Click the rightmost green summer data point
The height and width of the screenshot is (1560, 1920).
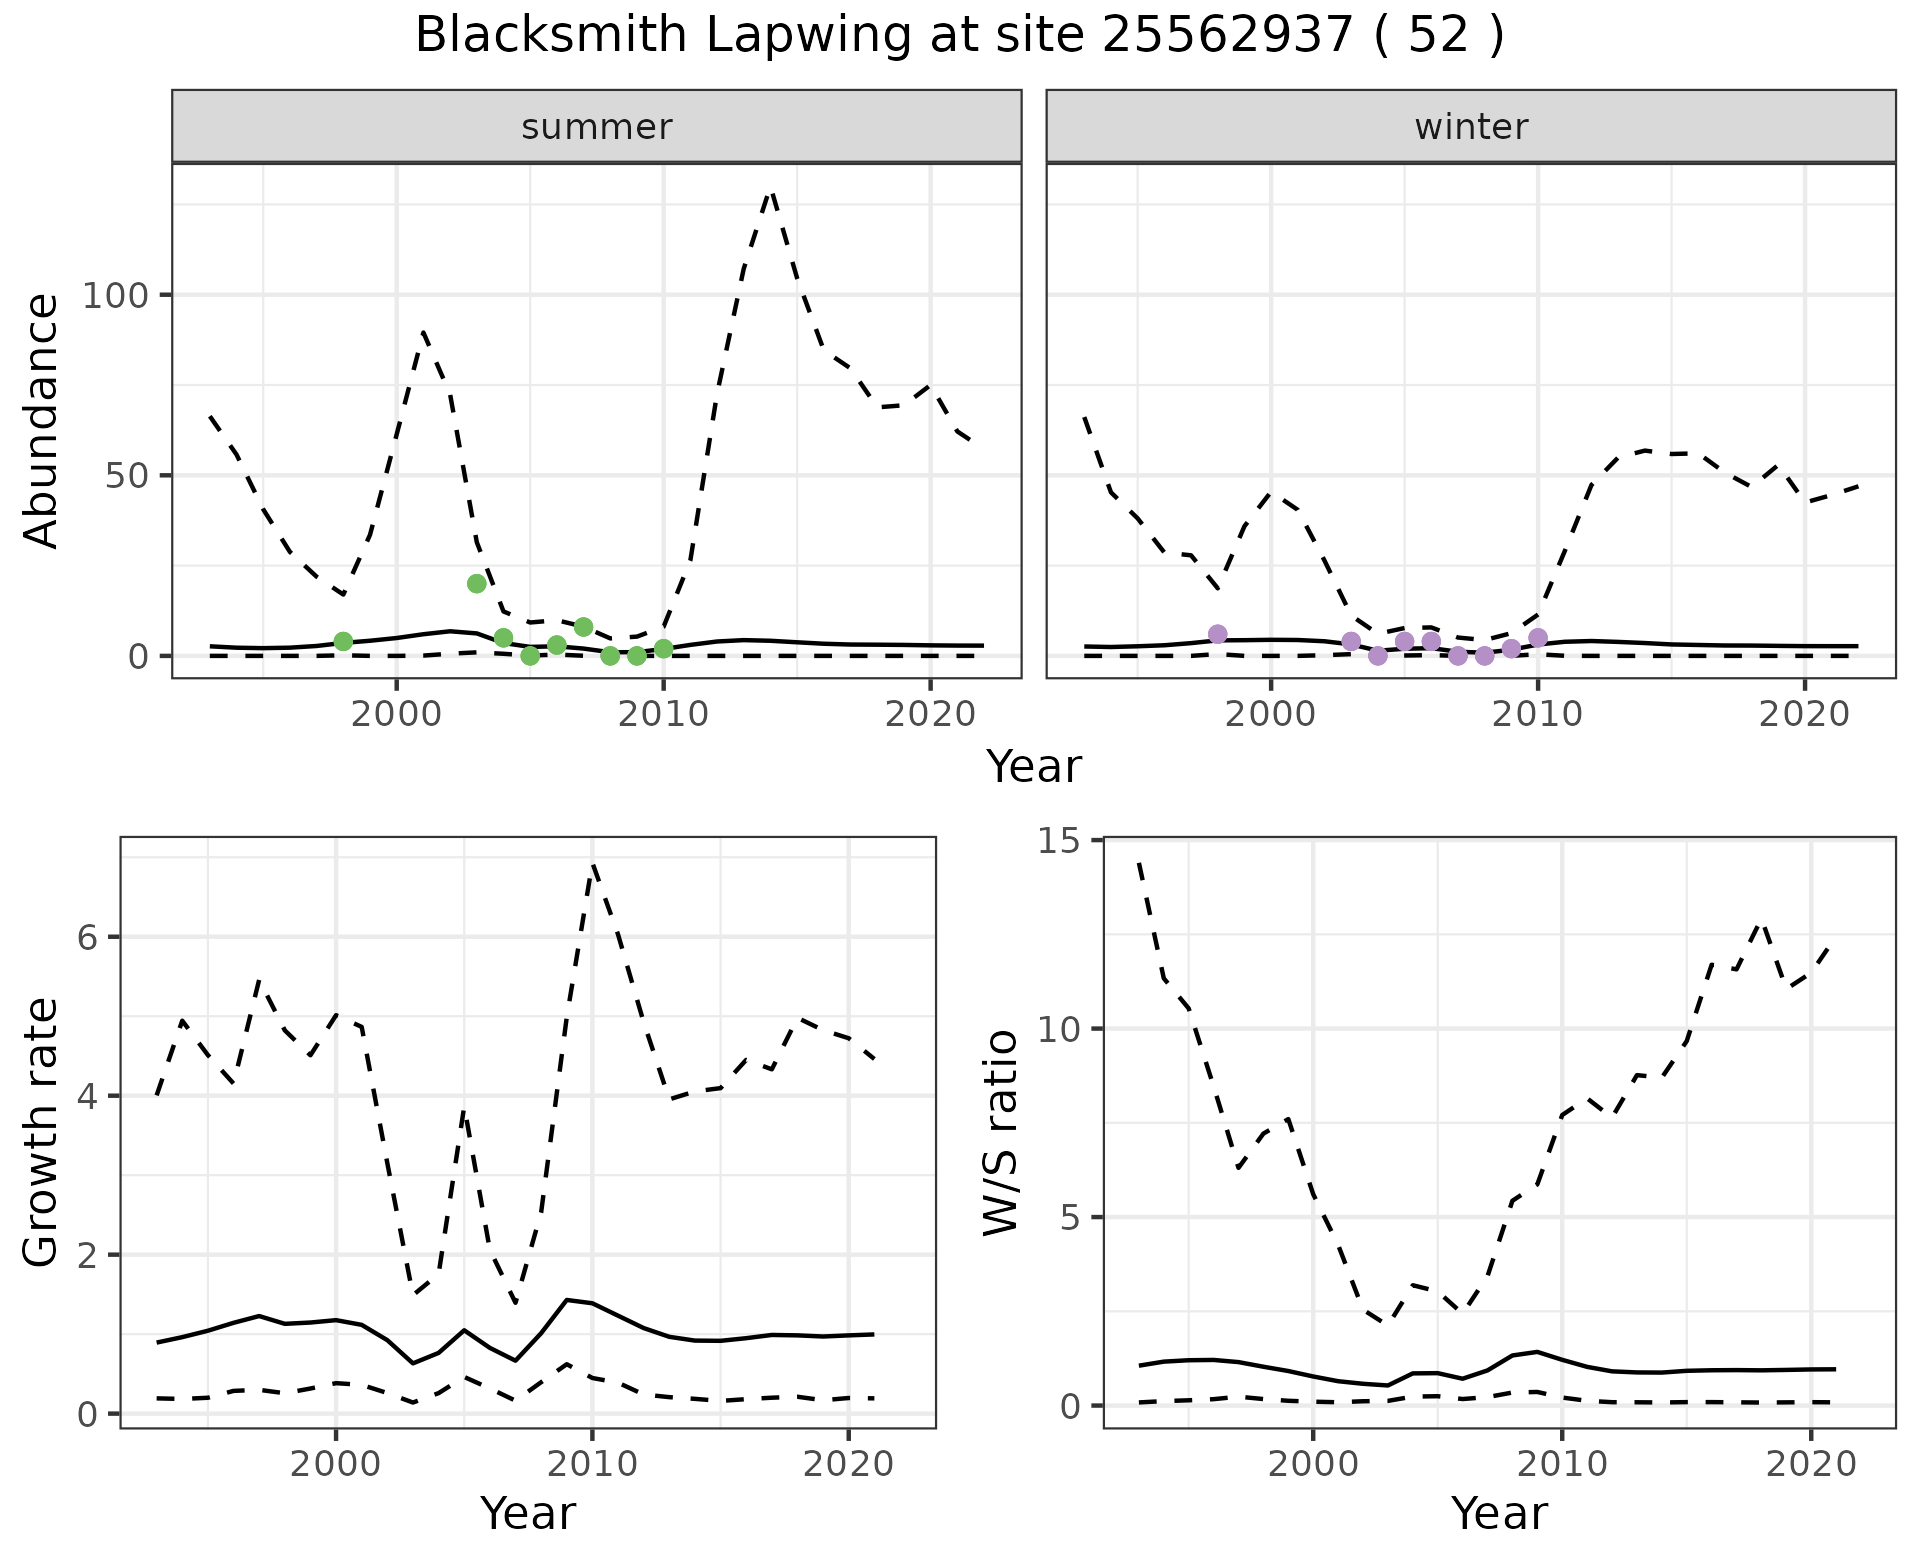point(663,649)
